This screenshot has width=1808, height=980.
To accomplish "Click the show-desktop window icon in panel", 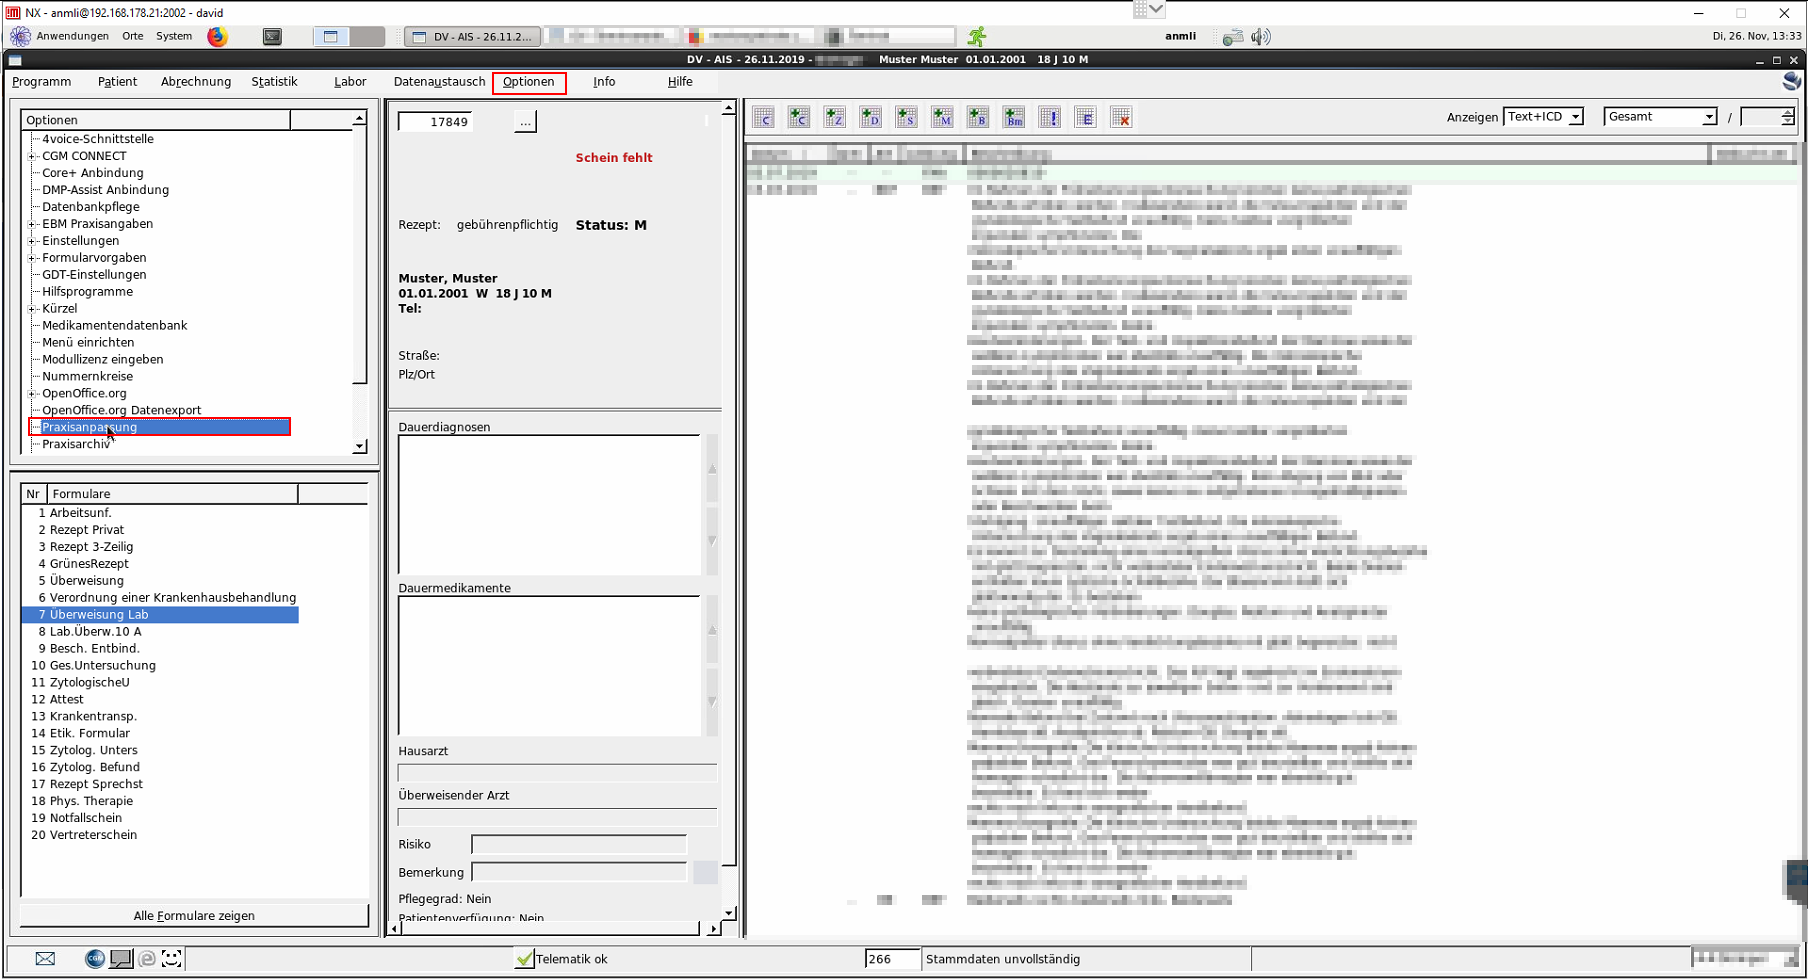I will [331, 36].
